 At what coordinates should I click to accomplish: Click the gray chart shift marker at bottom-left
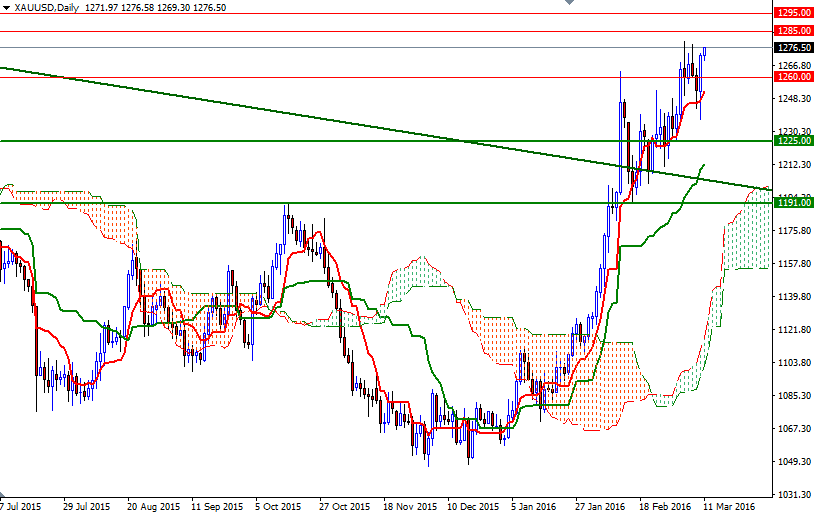click(x=4, y=495)
